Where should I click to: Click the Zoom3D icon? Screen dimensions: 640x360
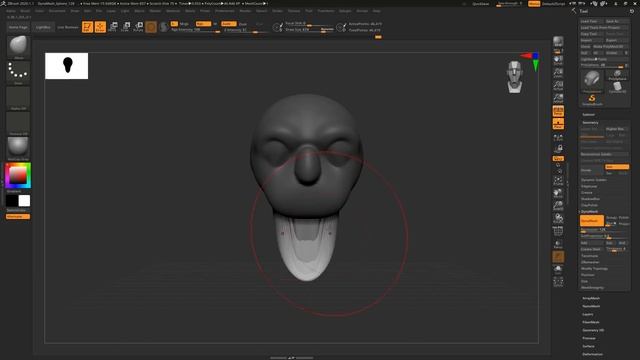pos(558,206)
